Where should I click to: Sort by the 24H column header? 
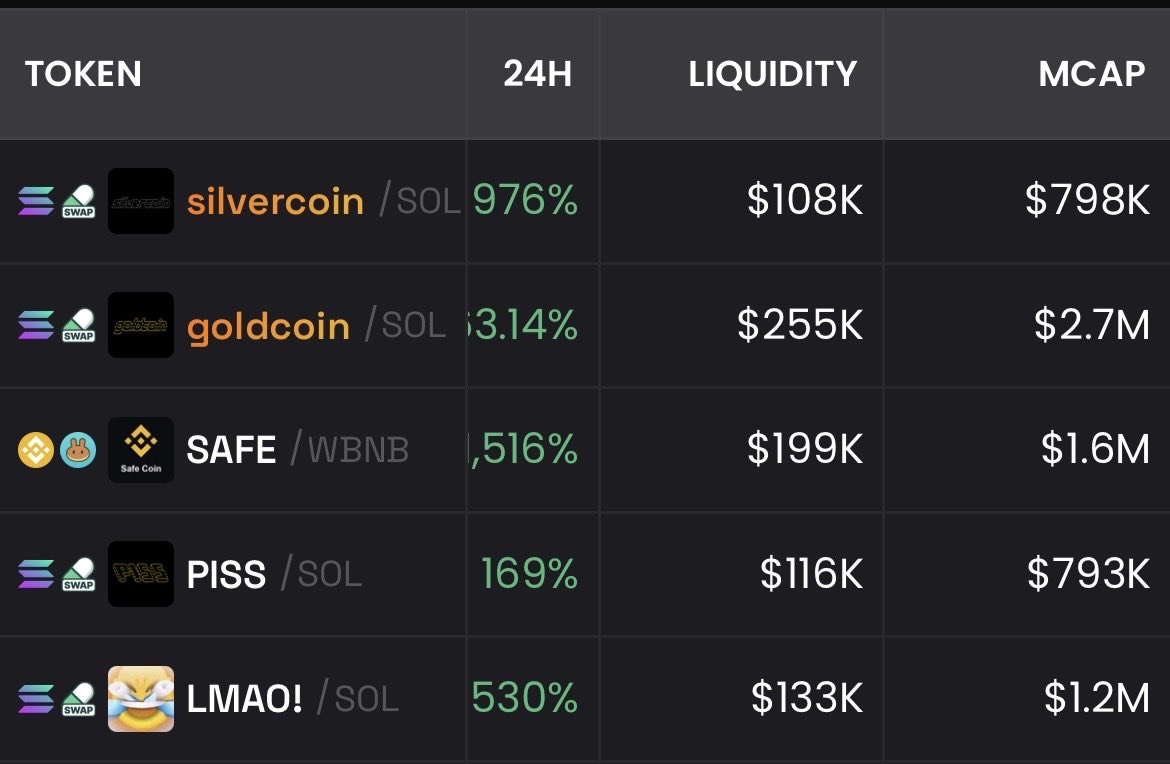click(x=537, y=74)
